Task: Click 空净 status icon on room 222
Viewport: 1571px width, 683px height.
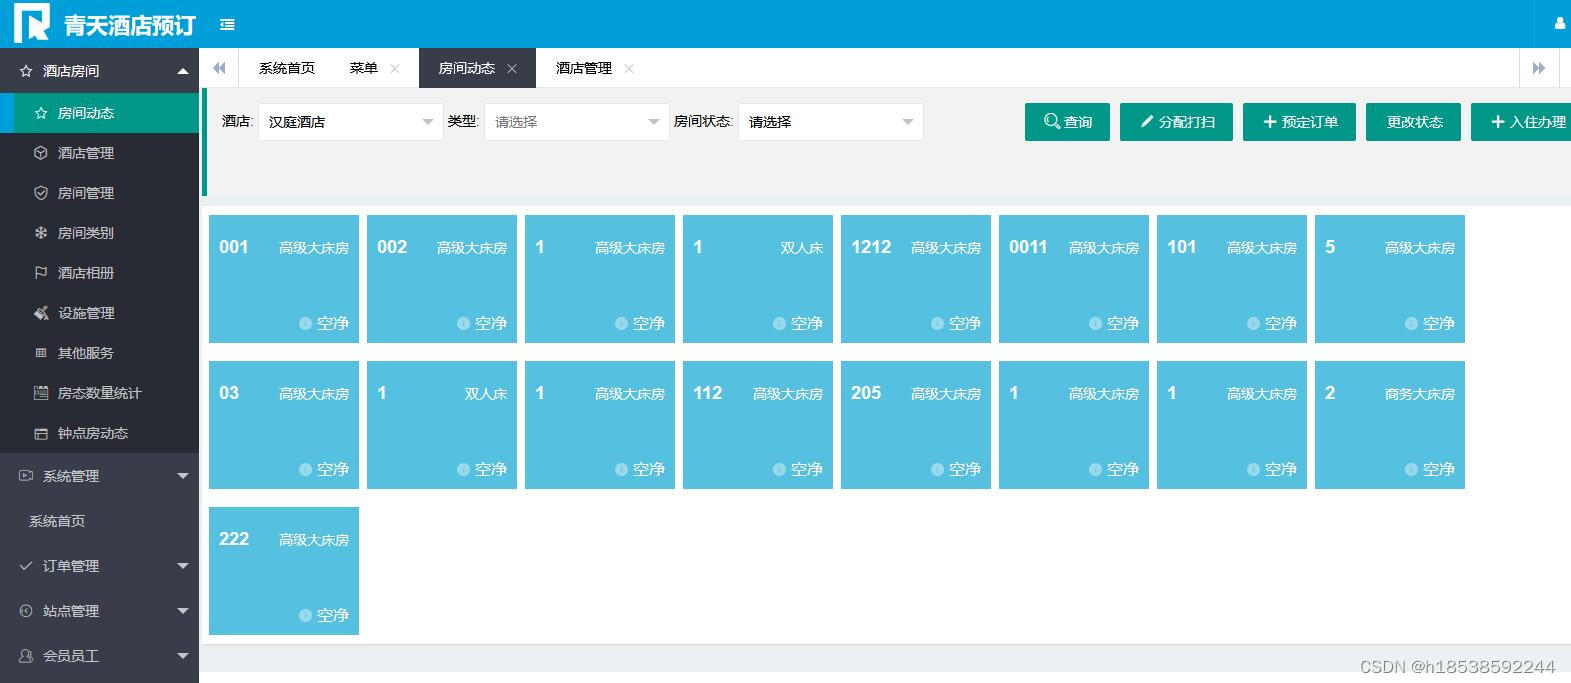Action: 306,615
